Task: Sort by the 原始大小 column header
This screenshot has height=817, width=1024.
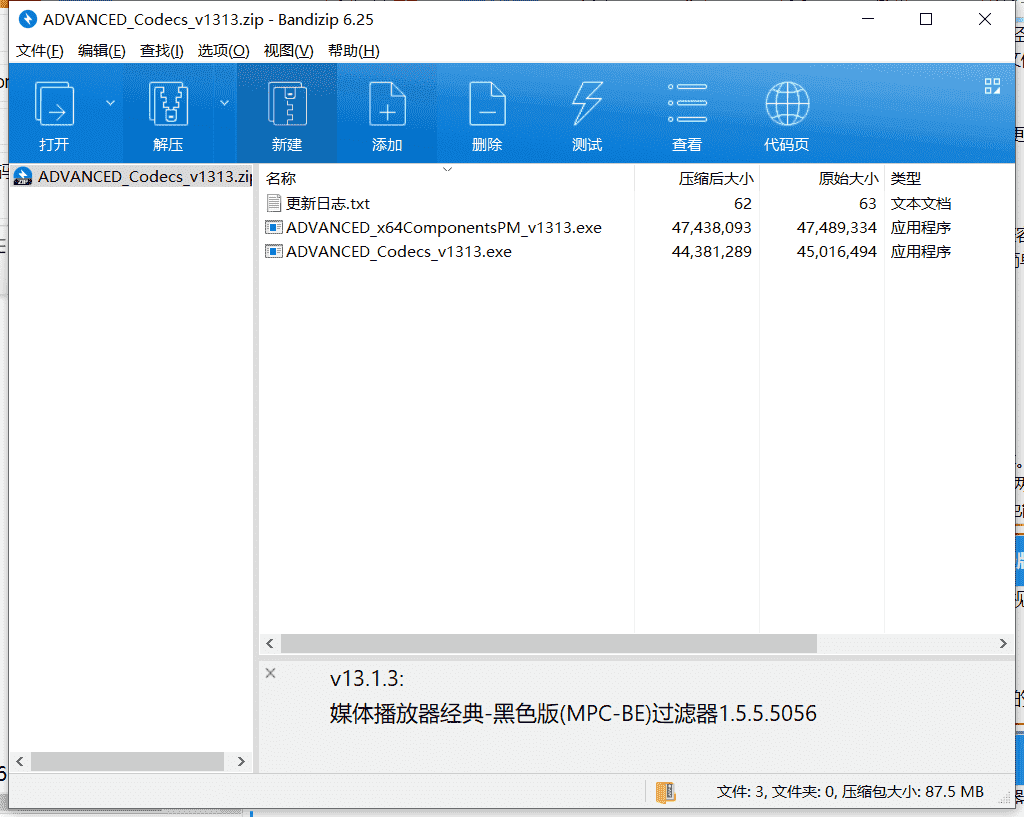Action: coord(822,178)
